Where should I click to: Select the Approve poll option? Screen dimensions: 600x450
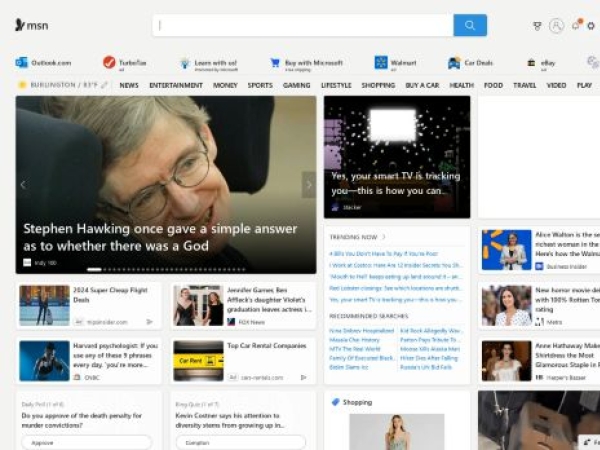[86, 443]
